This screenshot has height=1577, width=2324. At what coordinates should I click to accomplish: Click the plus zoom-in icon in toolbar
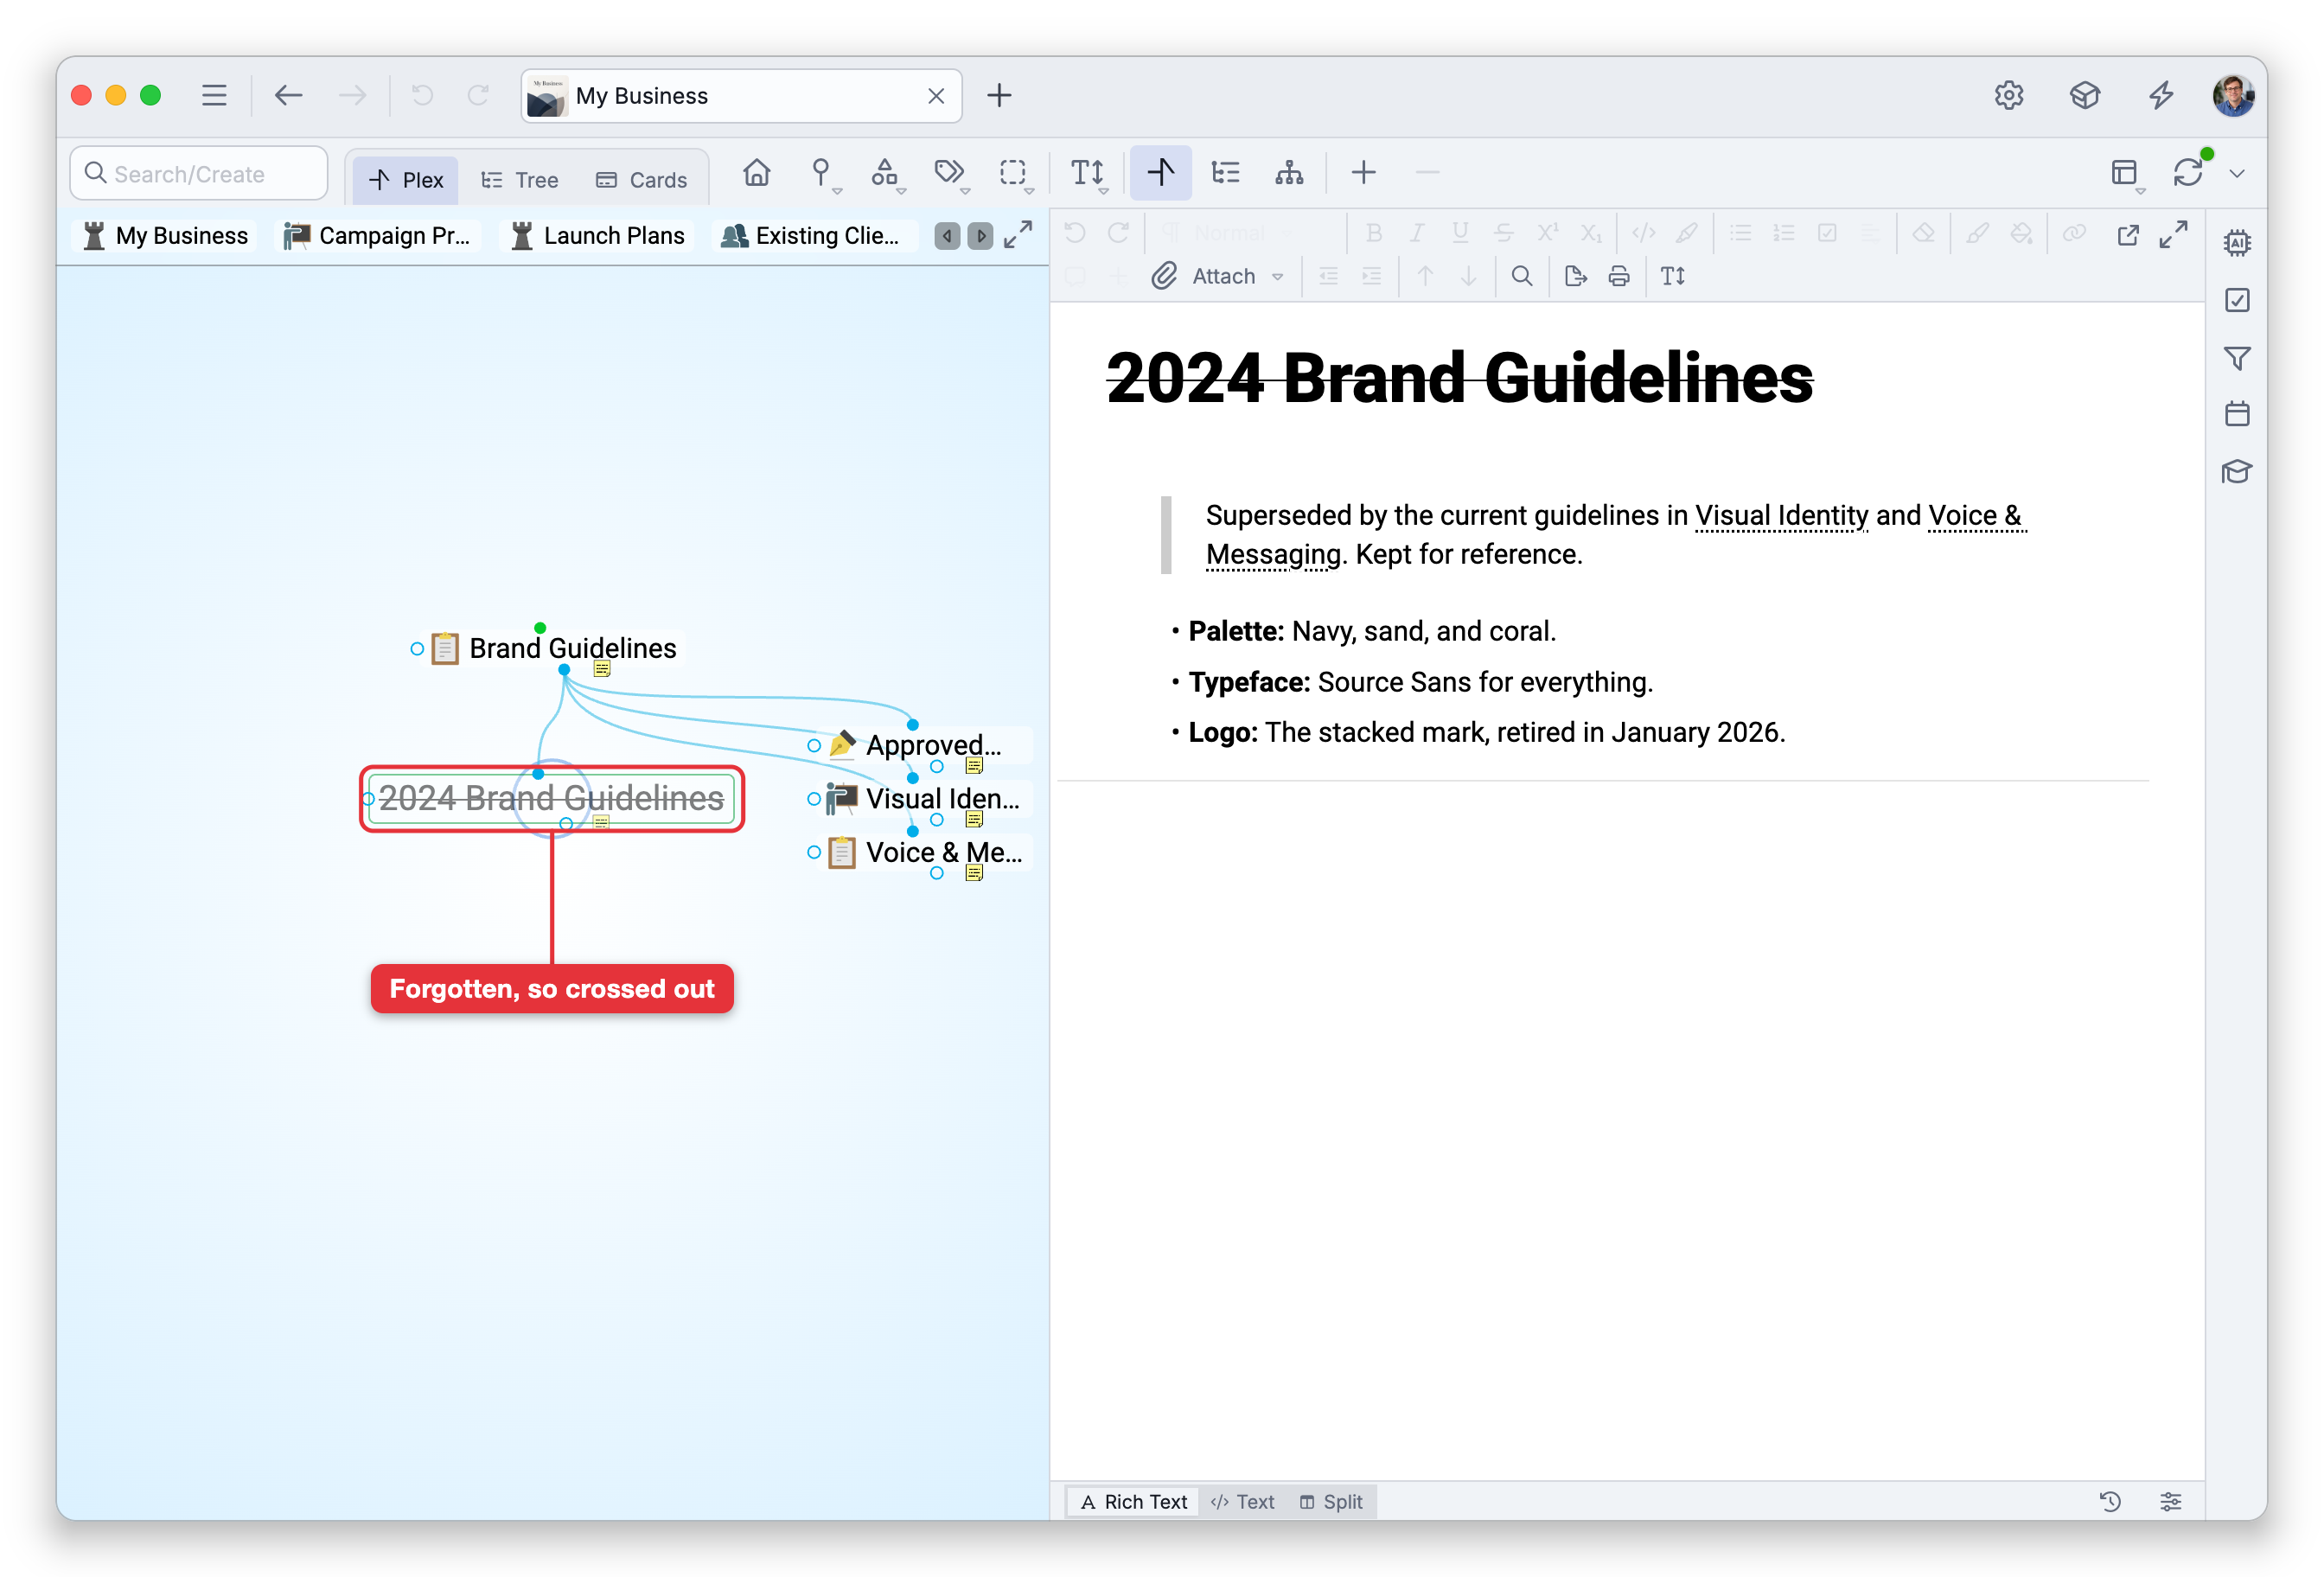[x=1364, y=173]
